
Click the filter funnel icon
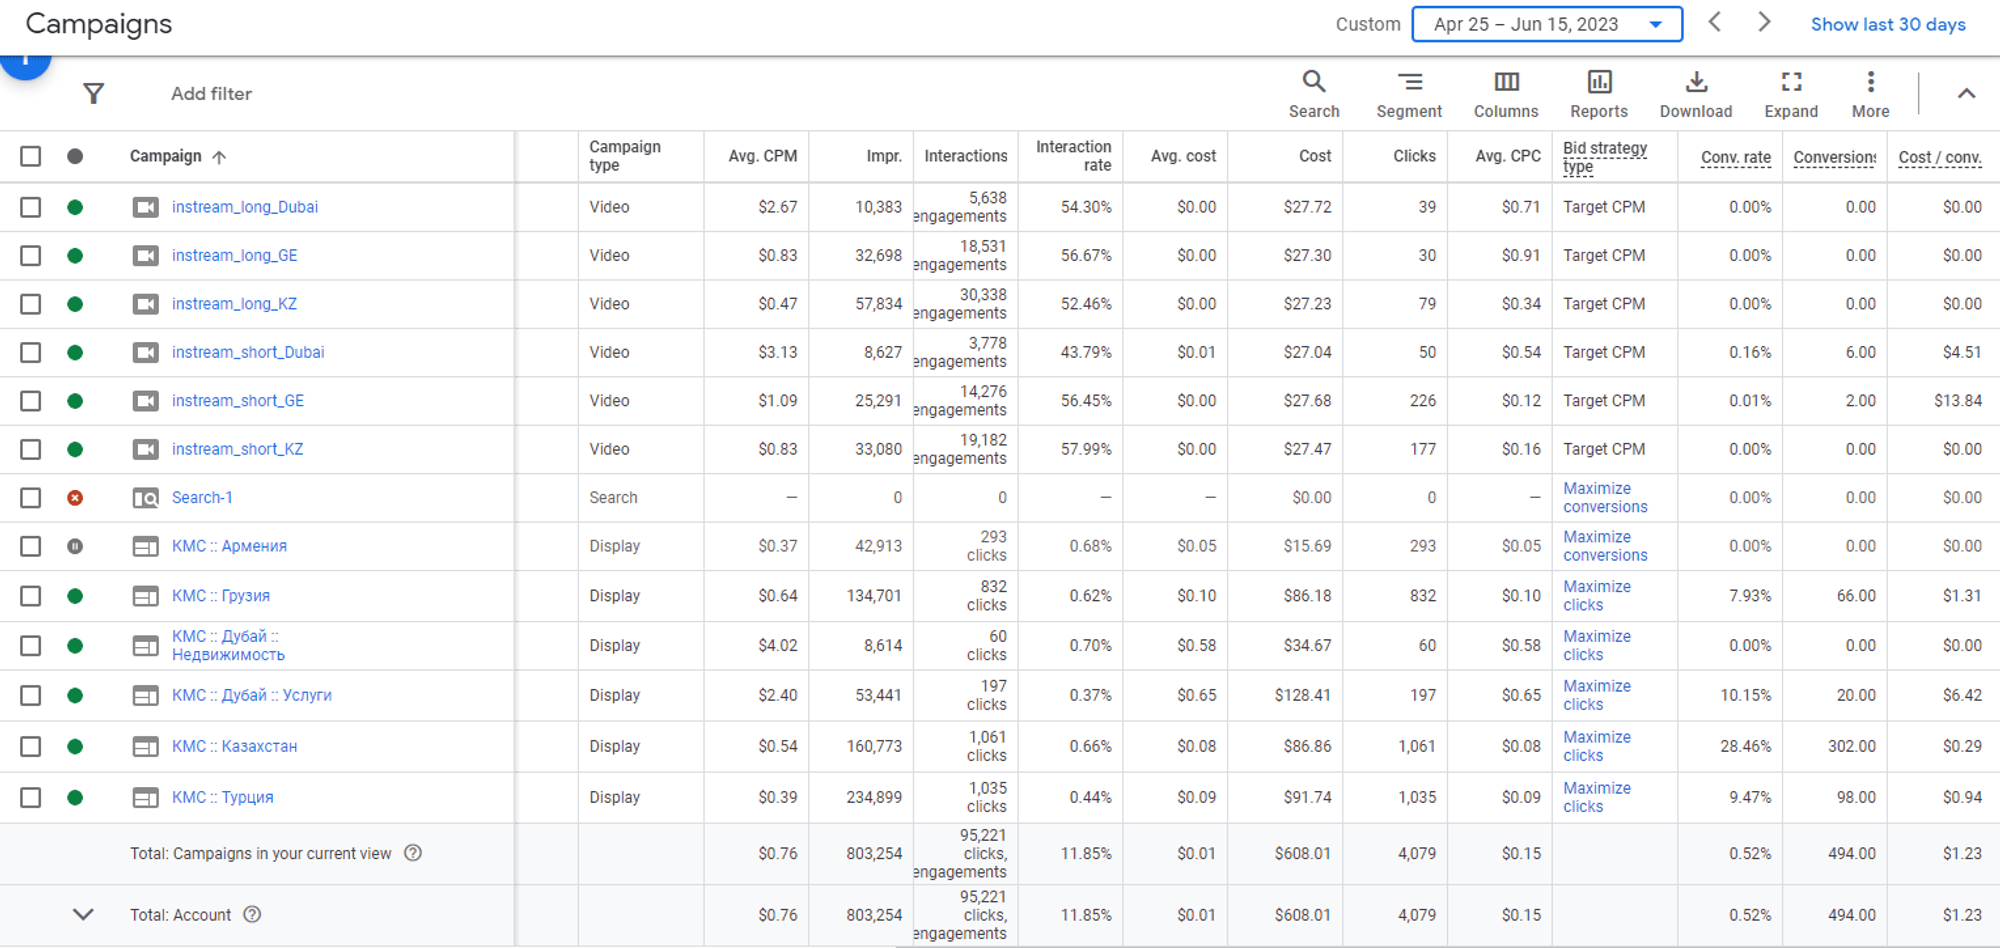pyautogui.click(x=94, y=94)
